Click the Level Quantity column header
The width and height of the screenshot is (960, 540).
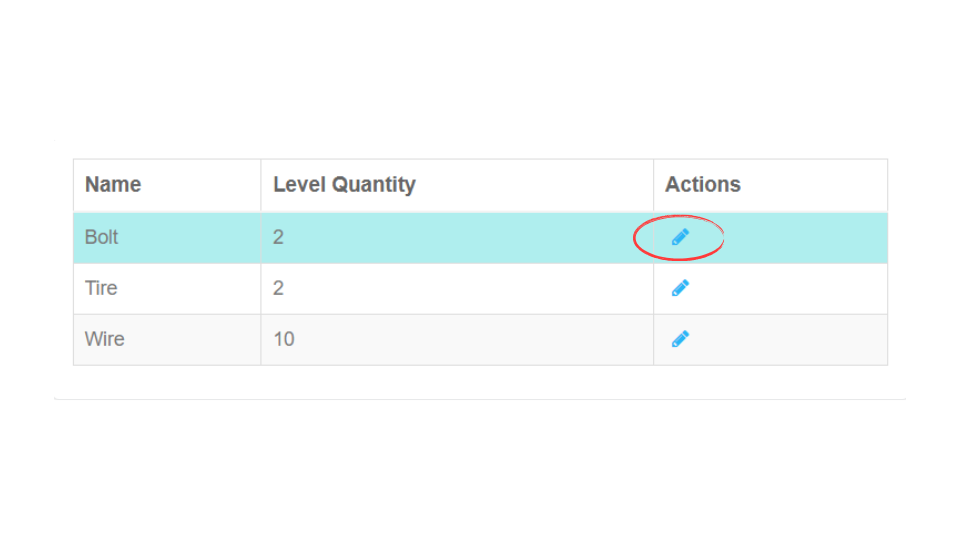click(344, 184)
